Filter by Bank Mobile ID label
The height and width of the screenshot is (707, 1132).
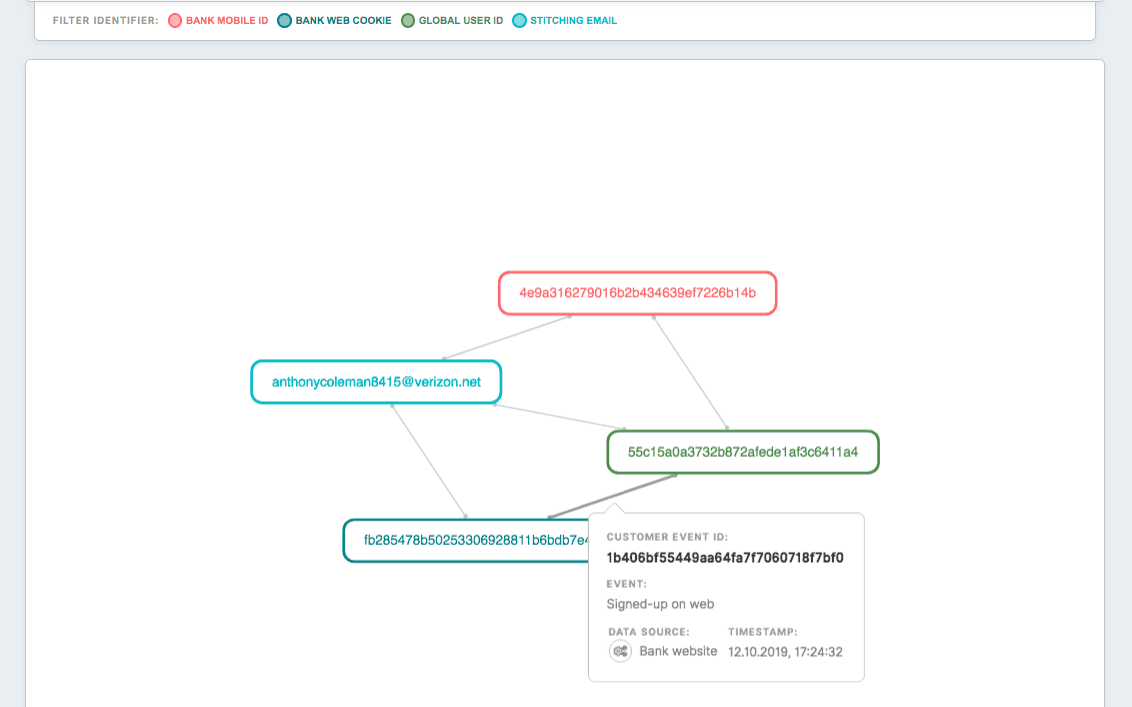pos(227,20)
